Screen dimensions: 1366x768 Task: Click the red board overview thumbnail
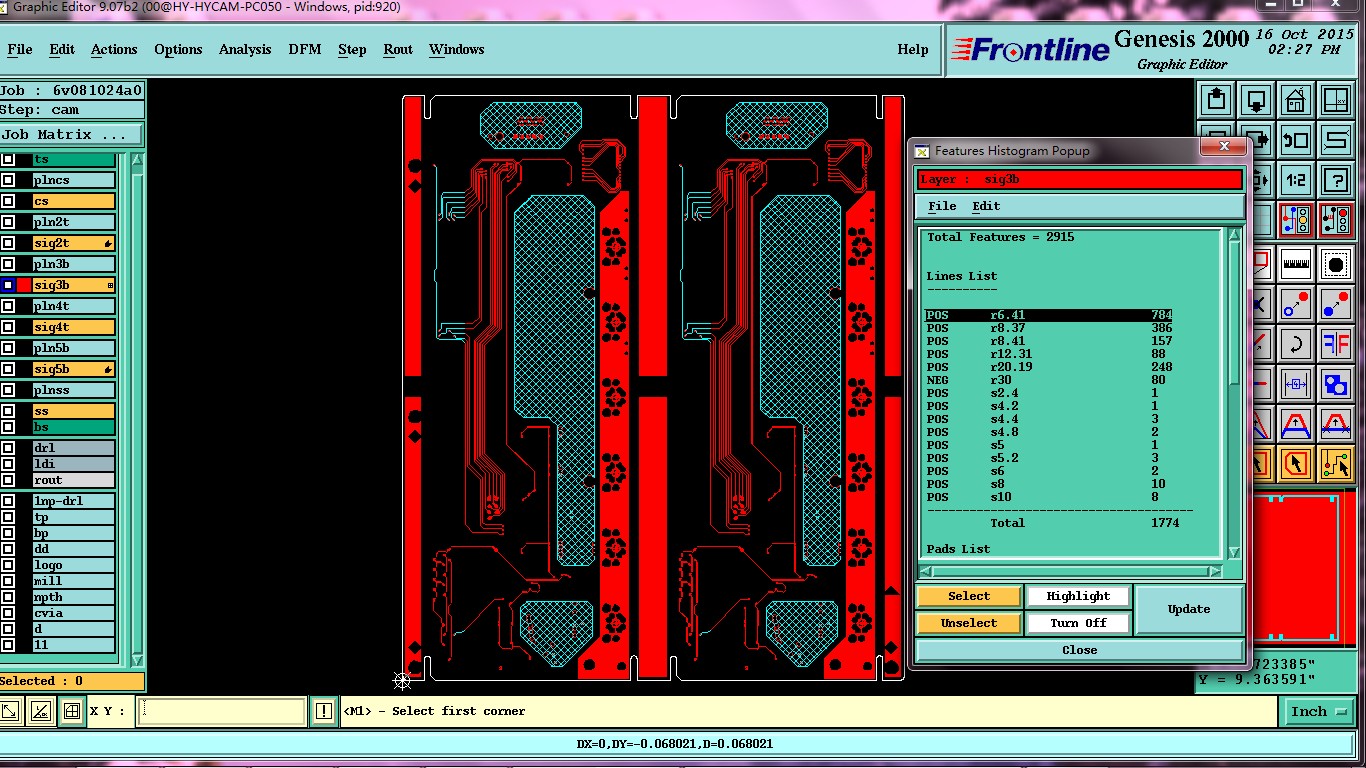[1303, 566]
